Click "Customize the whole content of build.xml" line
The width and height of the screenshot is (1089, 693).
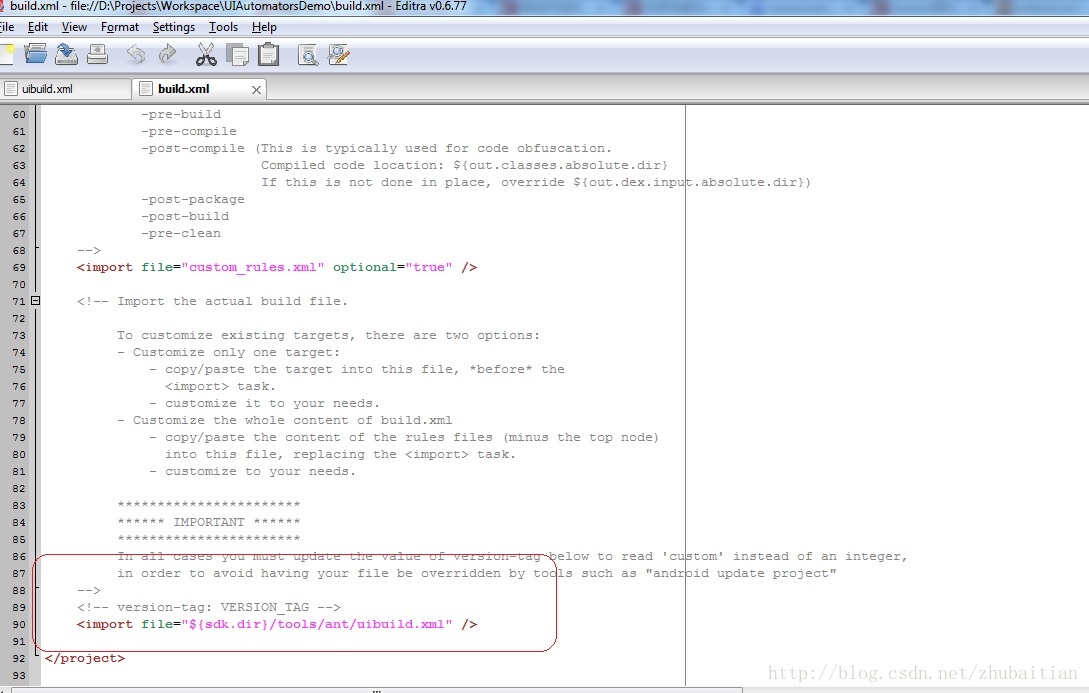pyautogui.click(x=284, y=420)
